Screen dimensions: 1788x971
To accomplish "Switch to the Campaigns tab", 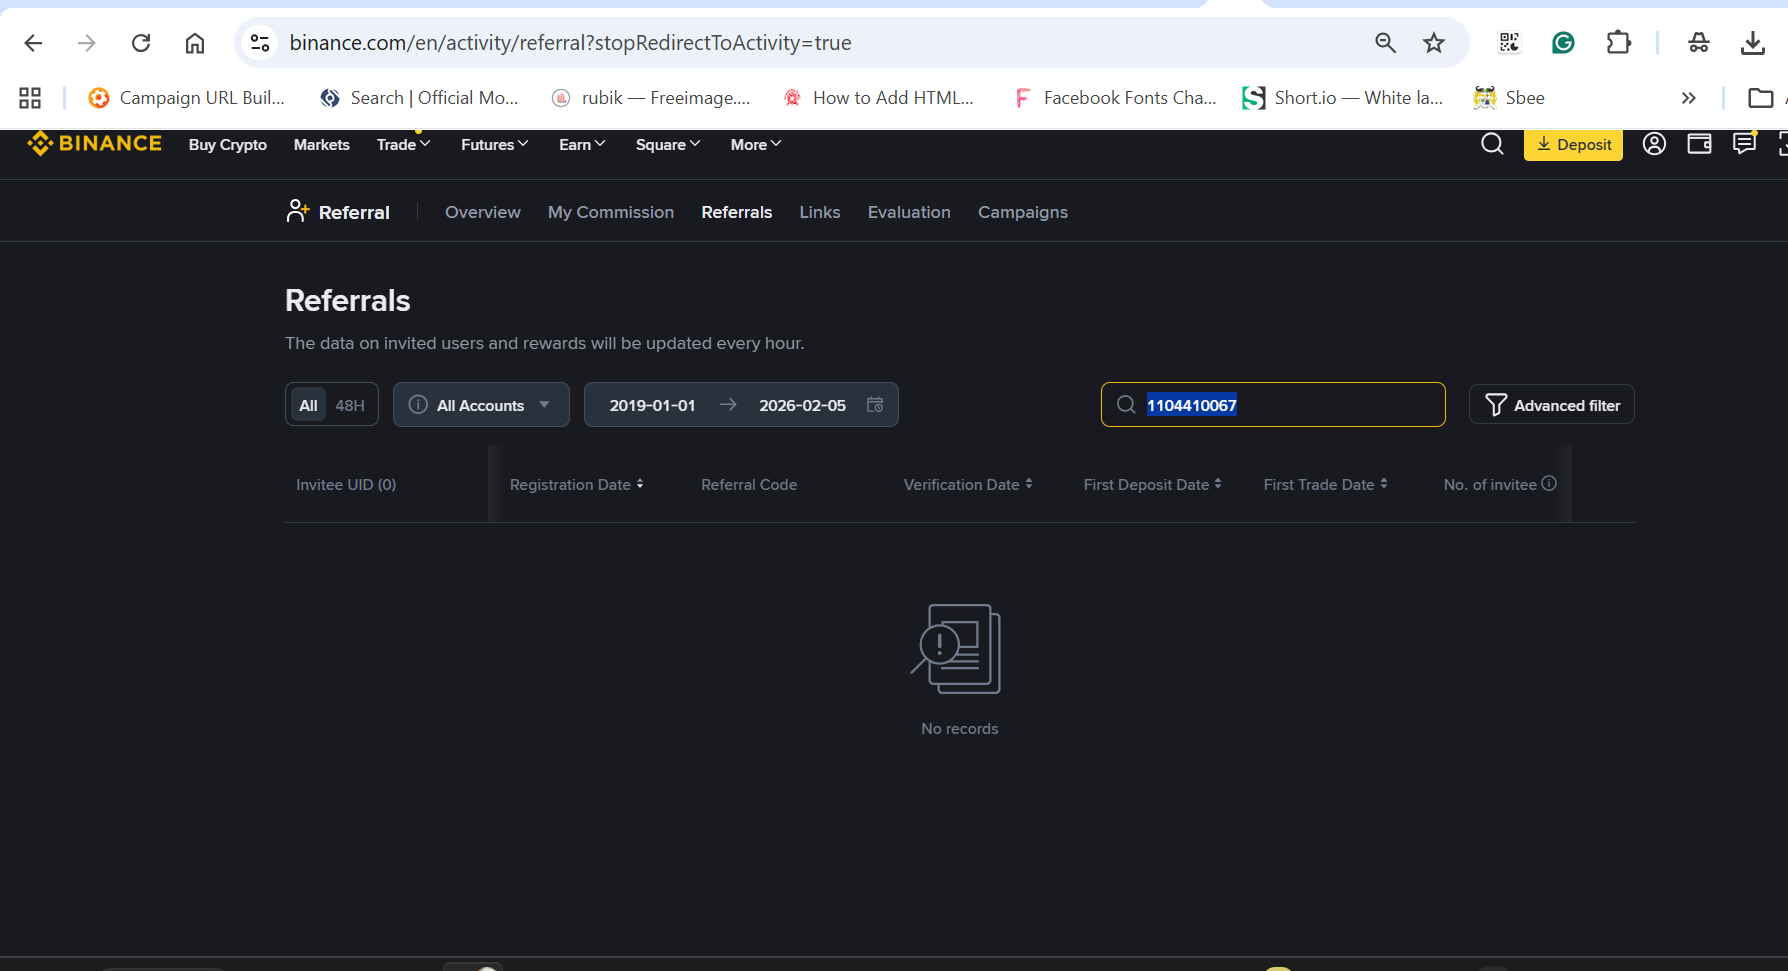I will point(1023,212).
